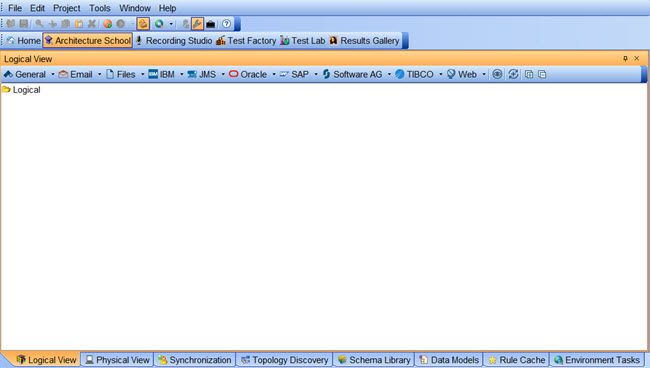Image resolution: width=650 pixels, height=368 pixels.
Task: Toggle the highlighted wrench settings icon
Action: pos(197,24)
